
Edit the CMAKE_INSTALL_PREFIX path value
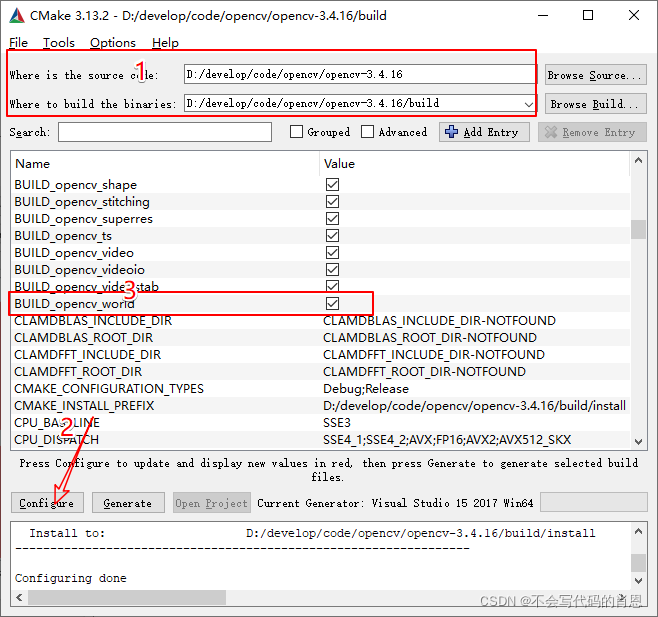(x=474, y=405)
